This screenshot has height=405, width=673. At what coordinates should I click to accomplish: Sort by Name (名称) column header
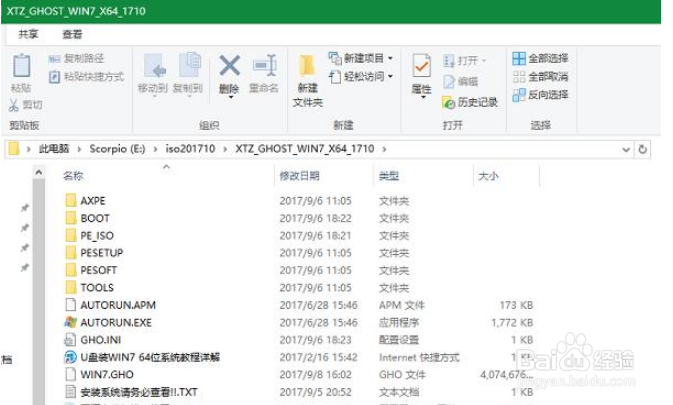tap(73, 176)
